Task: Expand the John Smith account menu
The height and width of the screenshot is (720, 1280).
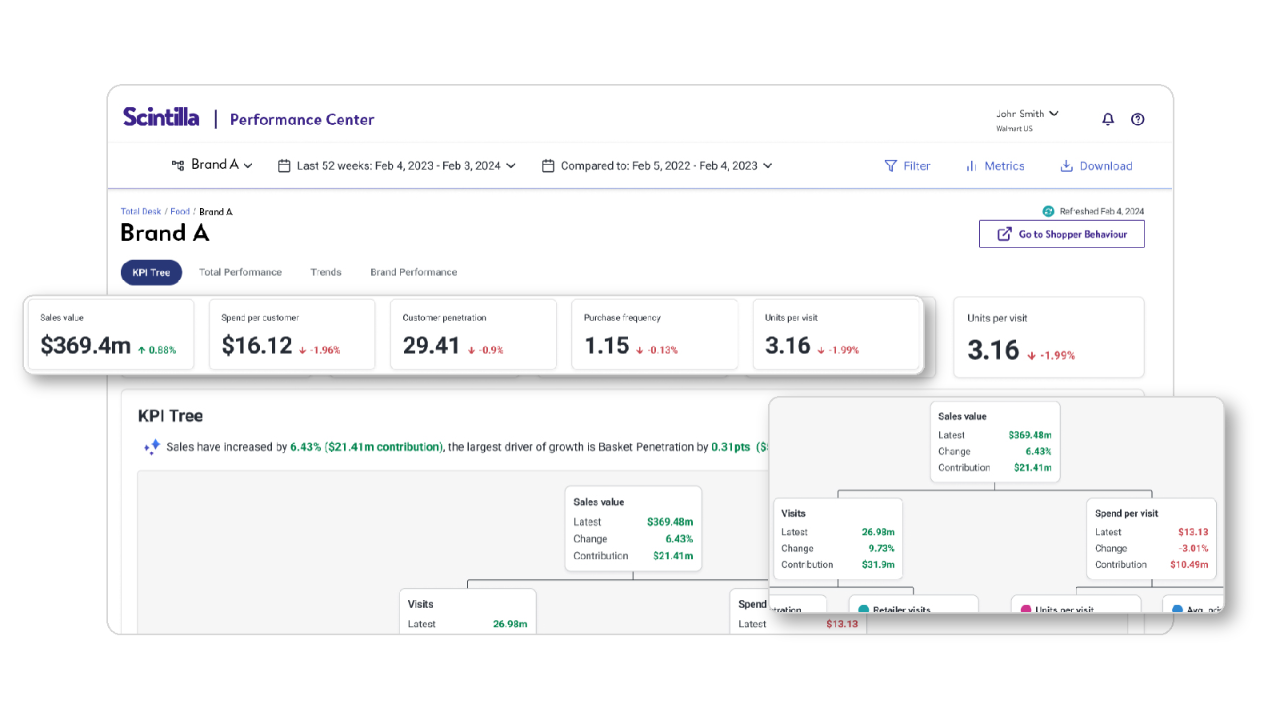Action: tap(1027, 114)
